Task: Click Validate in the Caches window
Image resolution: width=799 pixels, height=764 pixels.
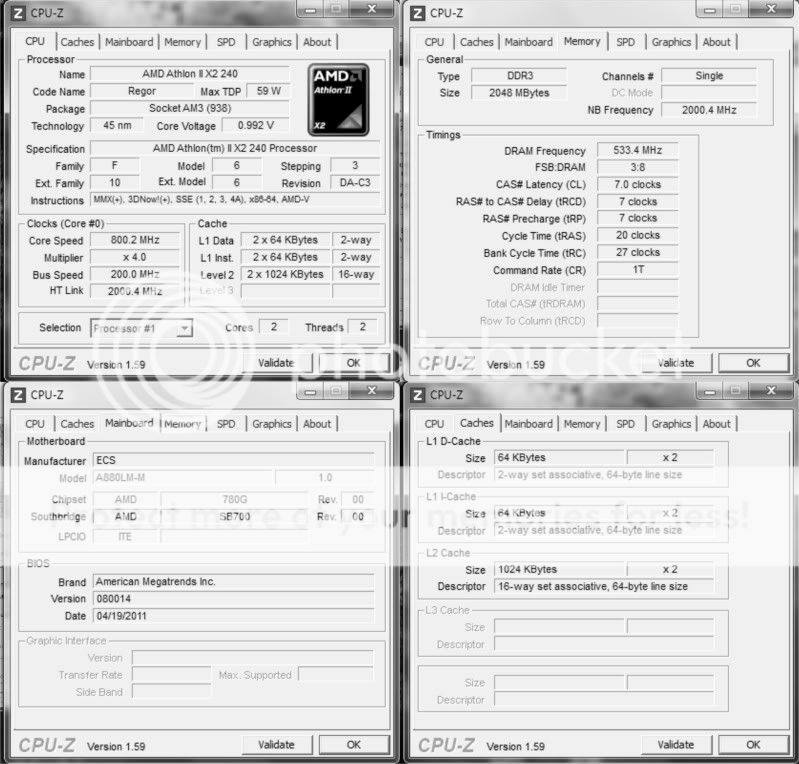Action: tap(676, 745)
